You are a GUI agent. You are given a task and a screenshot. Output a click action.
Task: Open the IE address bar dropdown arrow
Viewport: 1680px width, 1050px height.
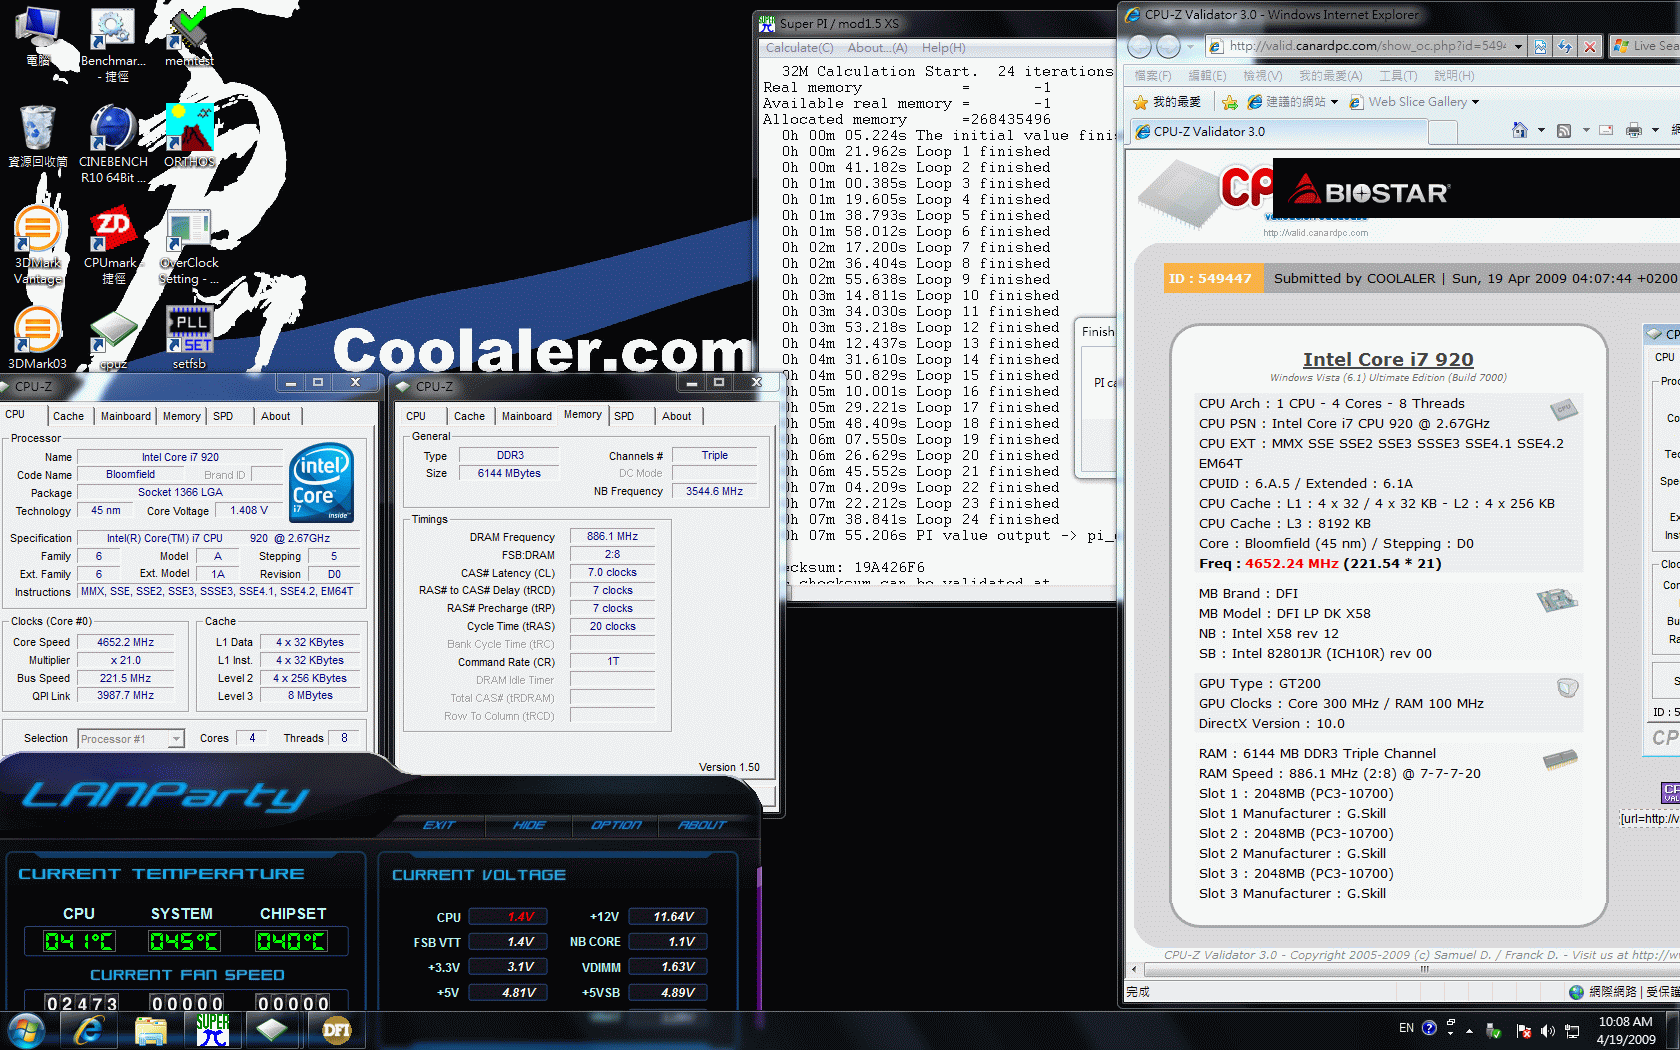[1518, 46]
